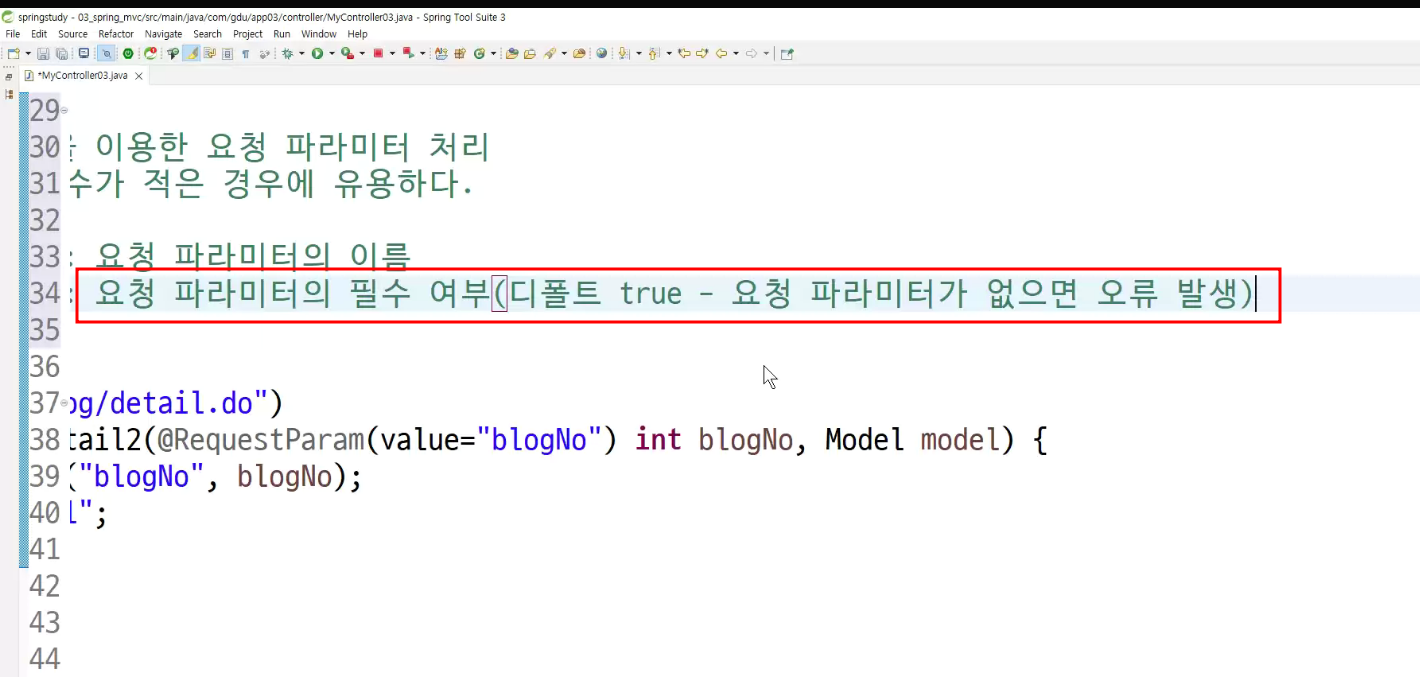Click the Open Task search icon
The width and height of the screenshot is (1420, 677).
tap(172, 54)
